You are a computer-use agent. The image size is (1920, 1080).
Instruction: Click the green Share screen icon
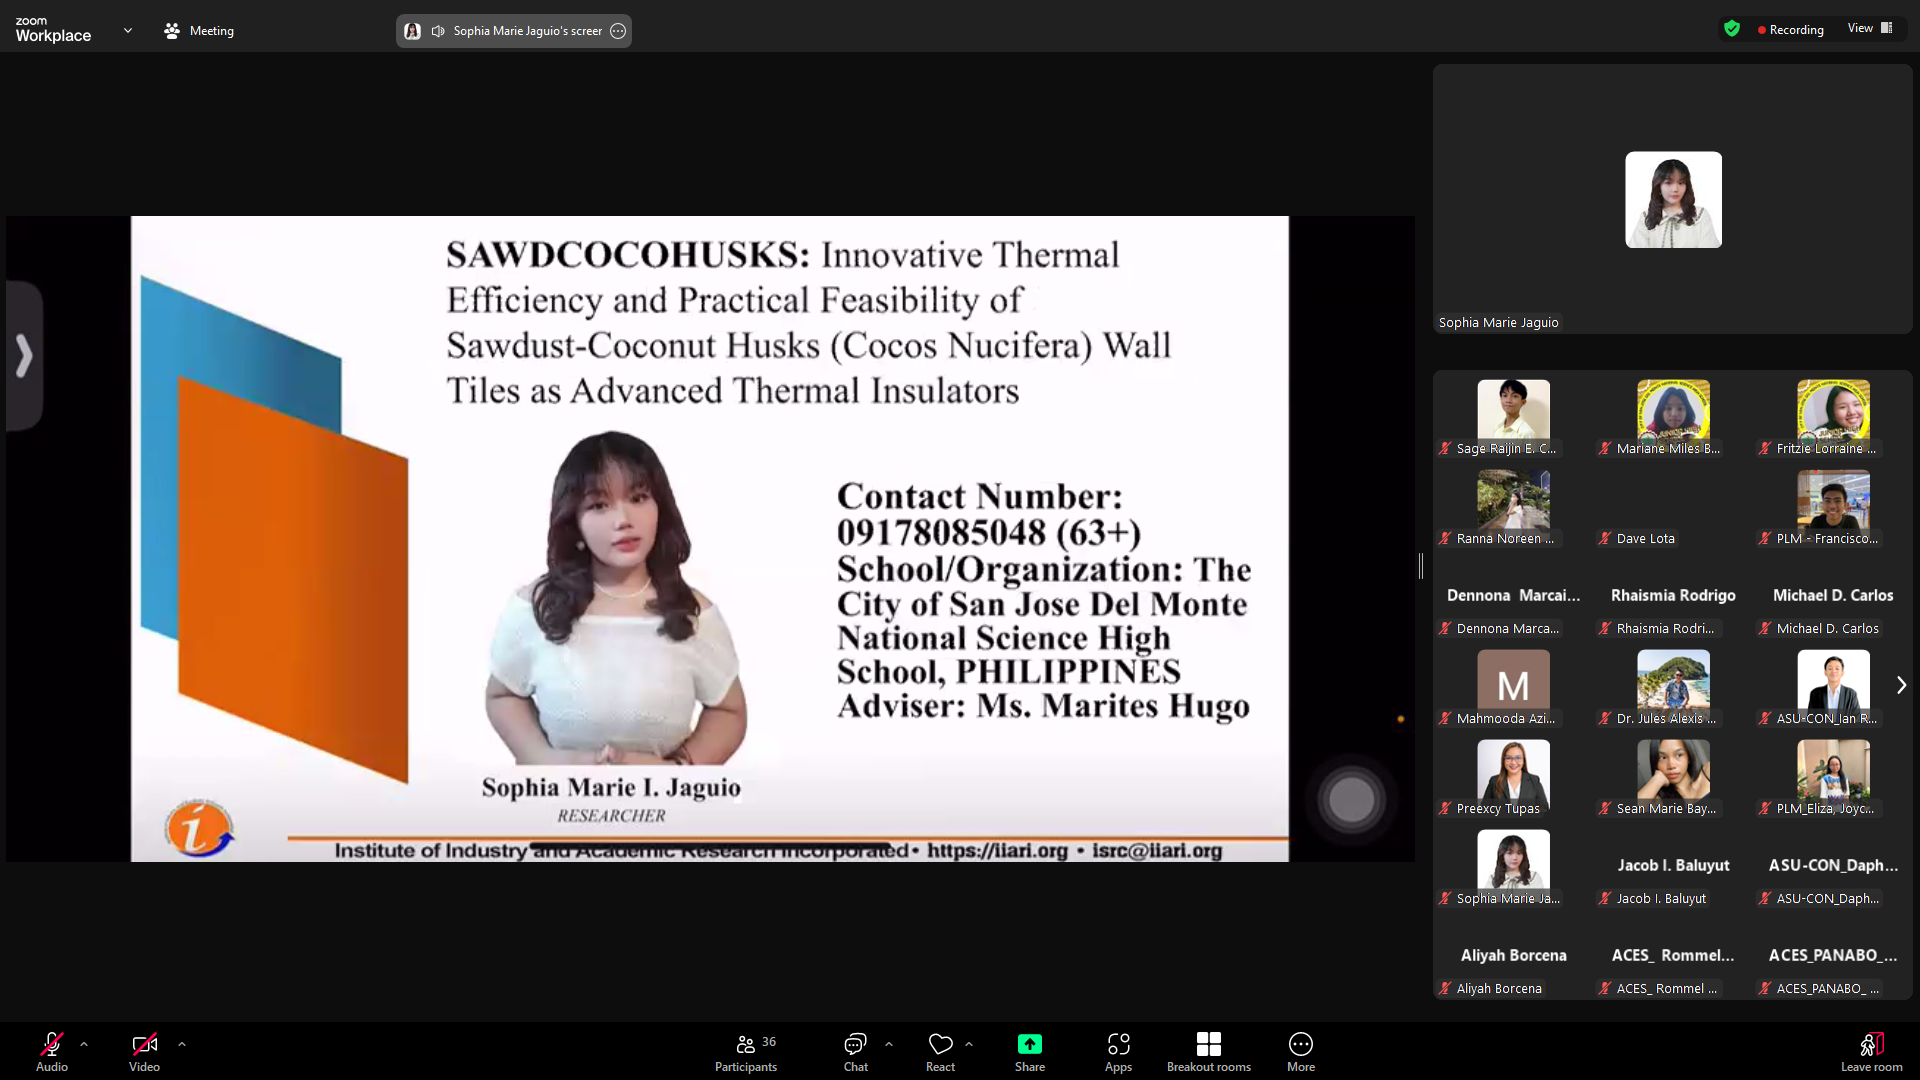click(1029, 1044)
